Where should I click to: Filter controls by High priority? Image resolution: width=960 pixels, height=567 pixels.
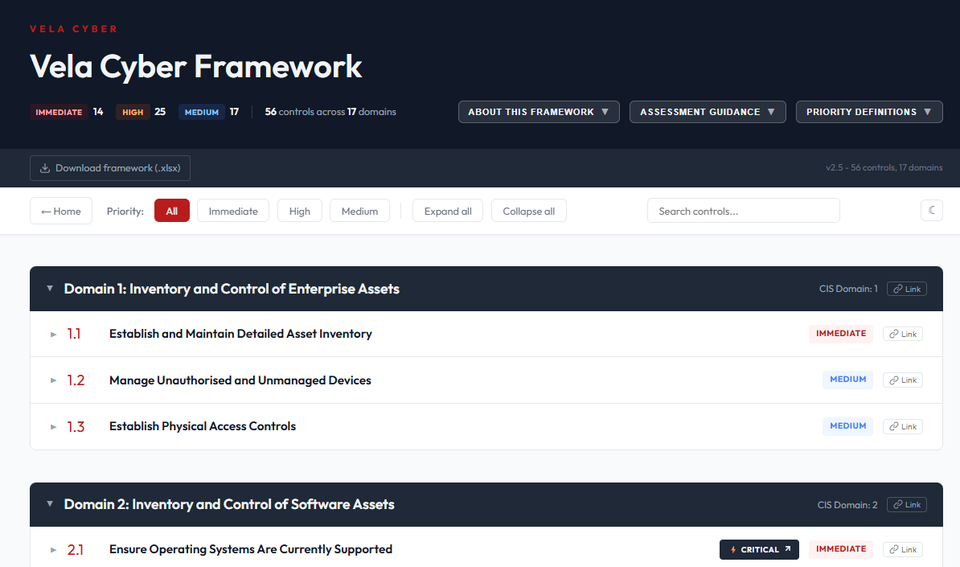pyautogui.click(x=299, y=211)
